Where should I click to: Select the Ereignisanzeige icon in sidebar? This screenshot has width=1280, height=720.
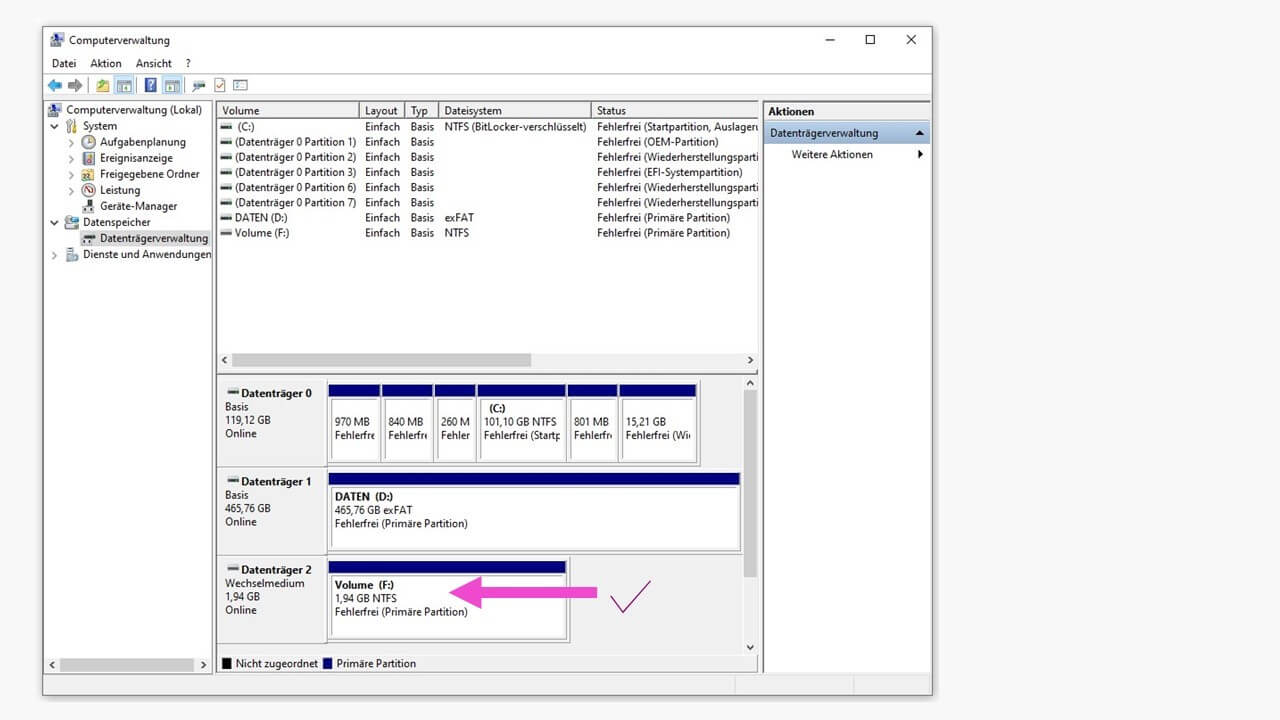click(x=89, y=158)
